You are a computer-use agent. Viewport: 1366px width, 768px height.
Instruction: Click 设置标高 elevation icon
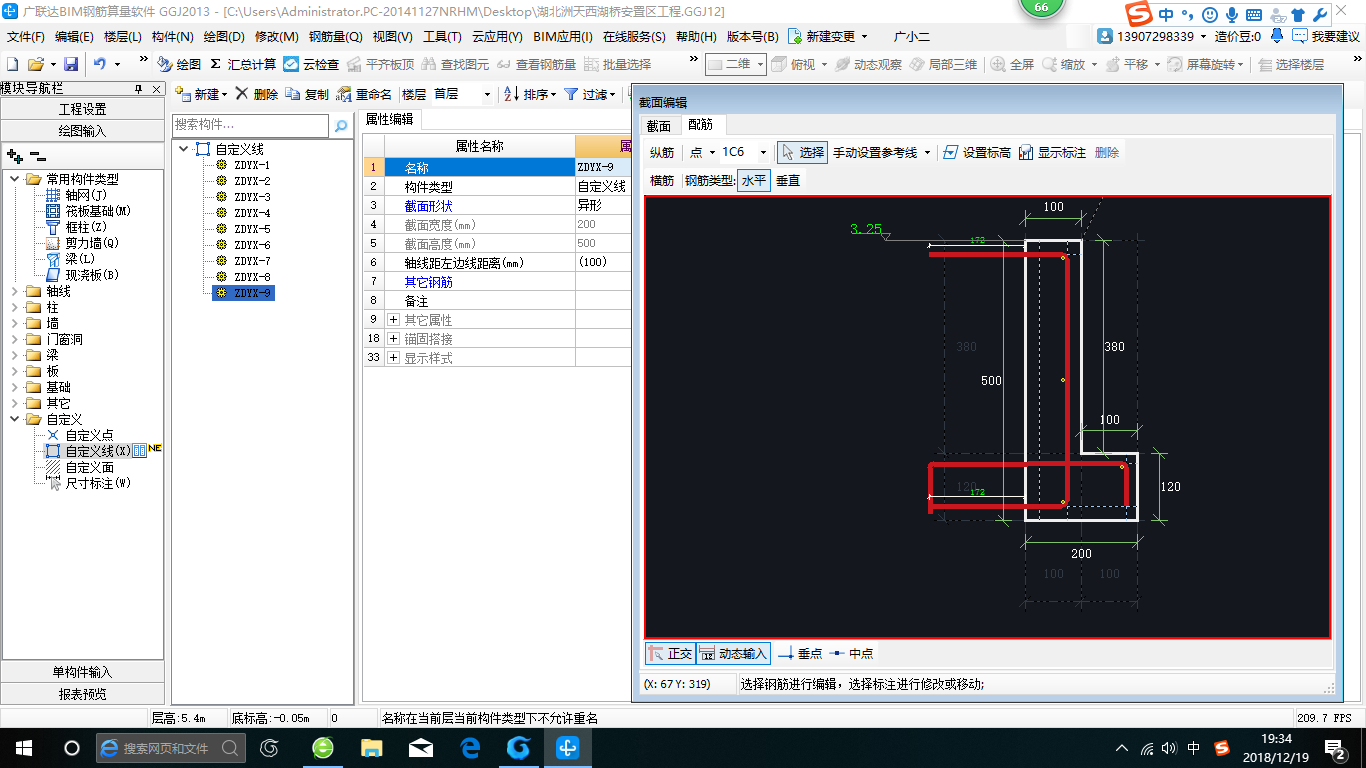976,152
